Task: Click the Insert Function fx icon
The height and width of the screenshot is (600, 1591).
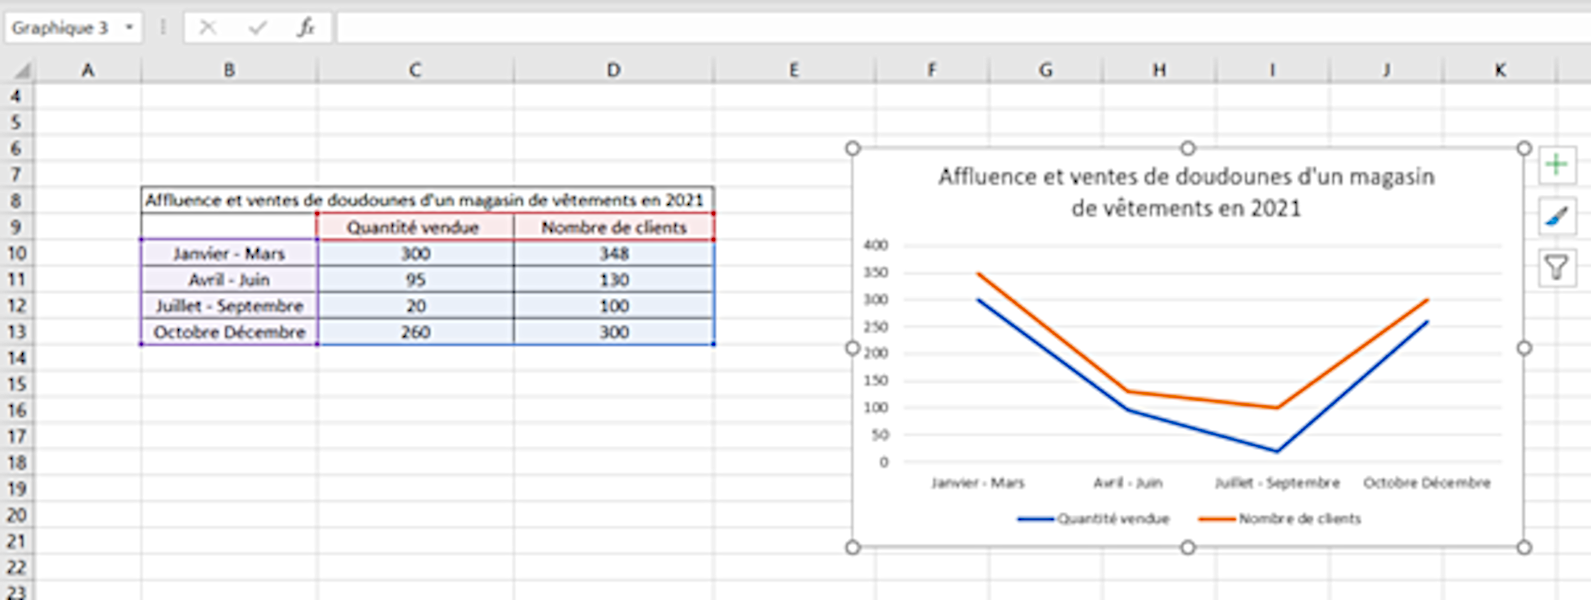Action: point(306,28)
